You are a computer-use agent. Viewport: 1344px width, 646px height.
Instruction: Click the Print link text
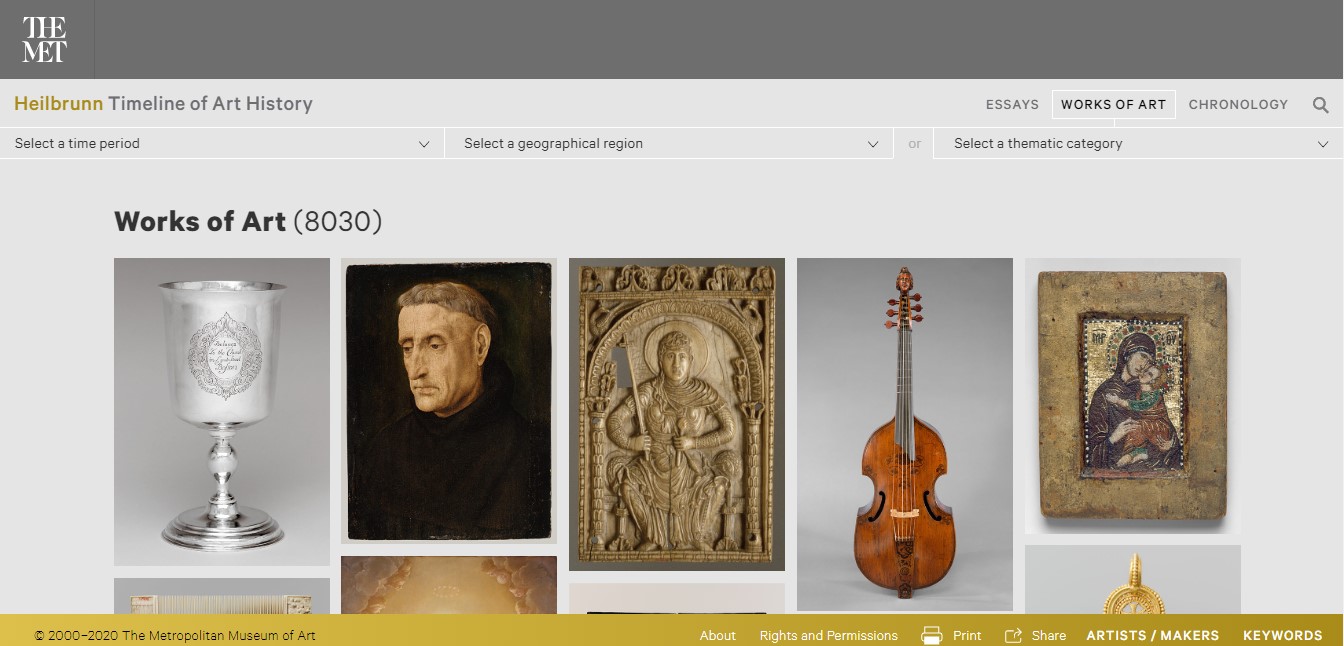tap(967, 635)
